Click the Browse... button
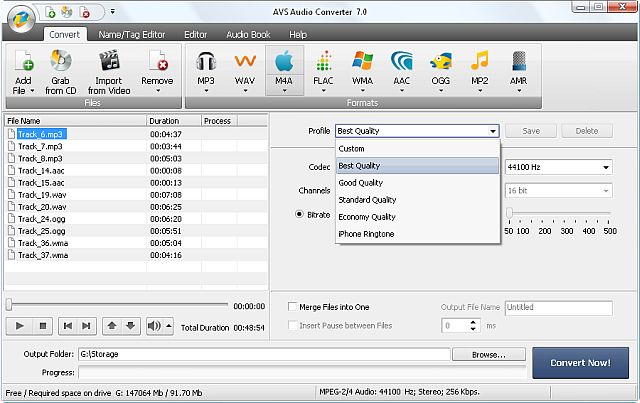The image size is (640, 403). pyautogui.click(x=489, y=355)
